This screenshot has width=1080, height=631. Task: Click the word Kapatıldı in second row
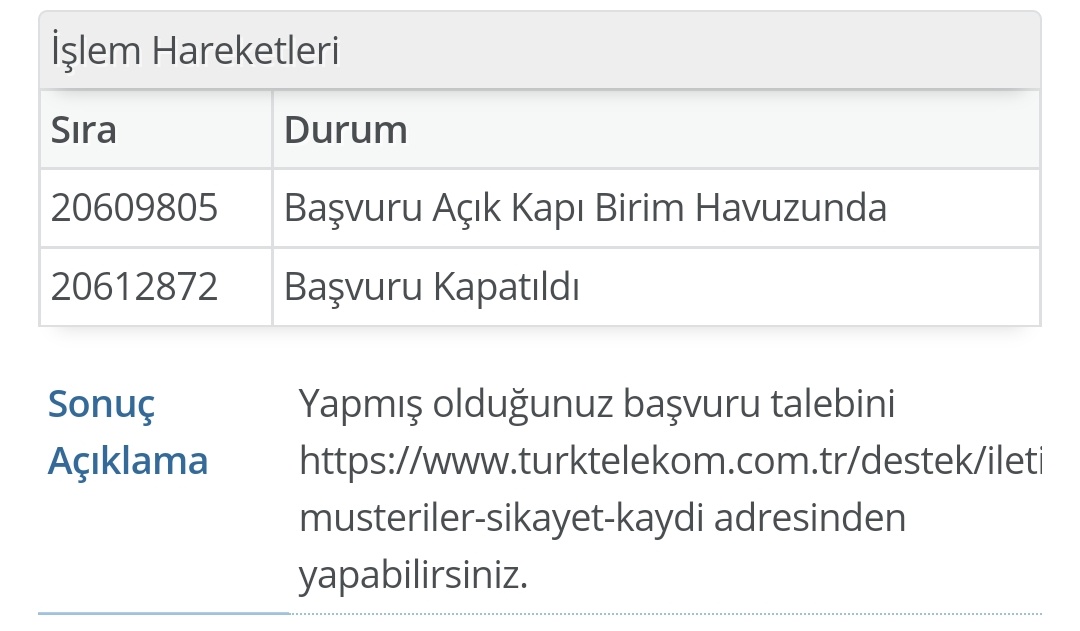[x=506, y=286]
